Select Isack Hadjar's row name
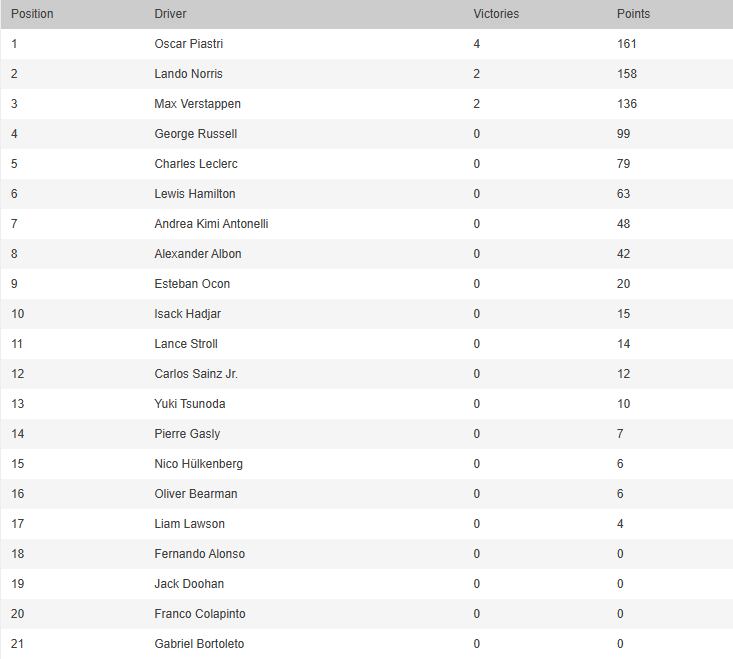 pos(187,314)
